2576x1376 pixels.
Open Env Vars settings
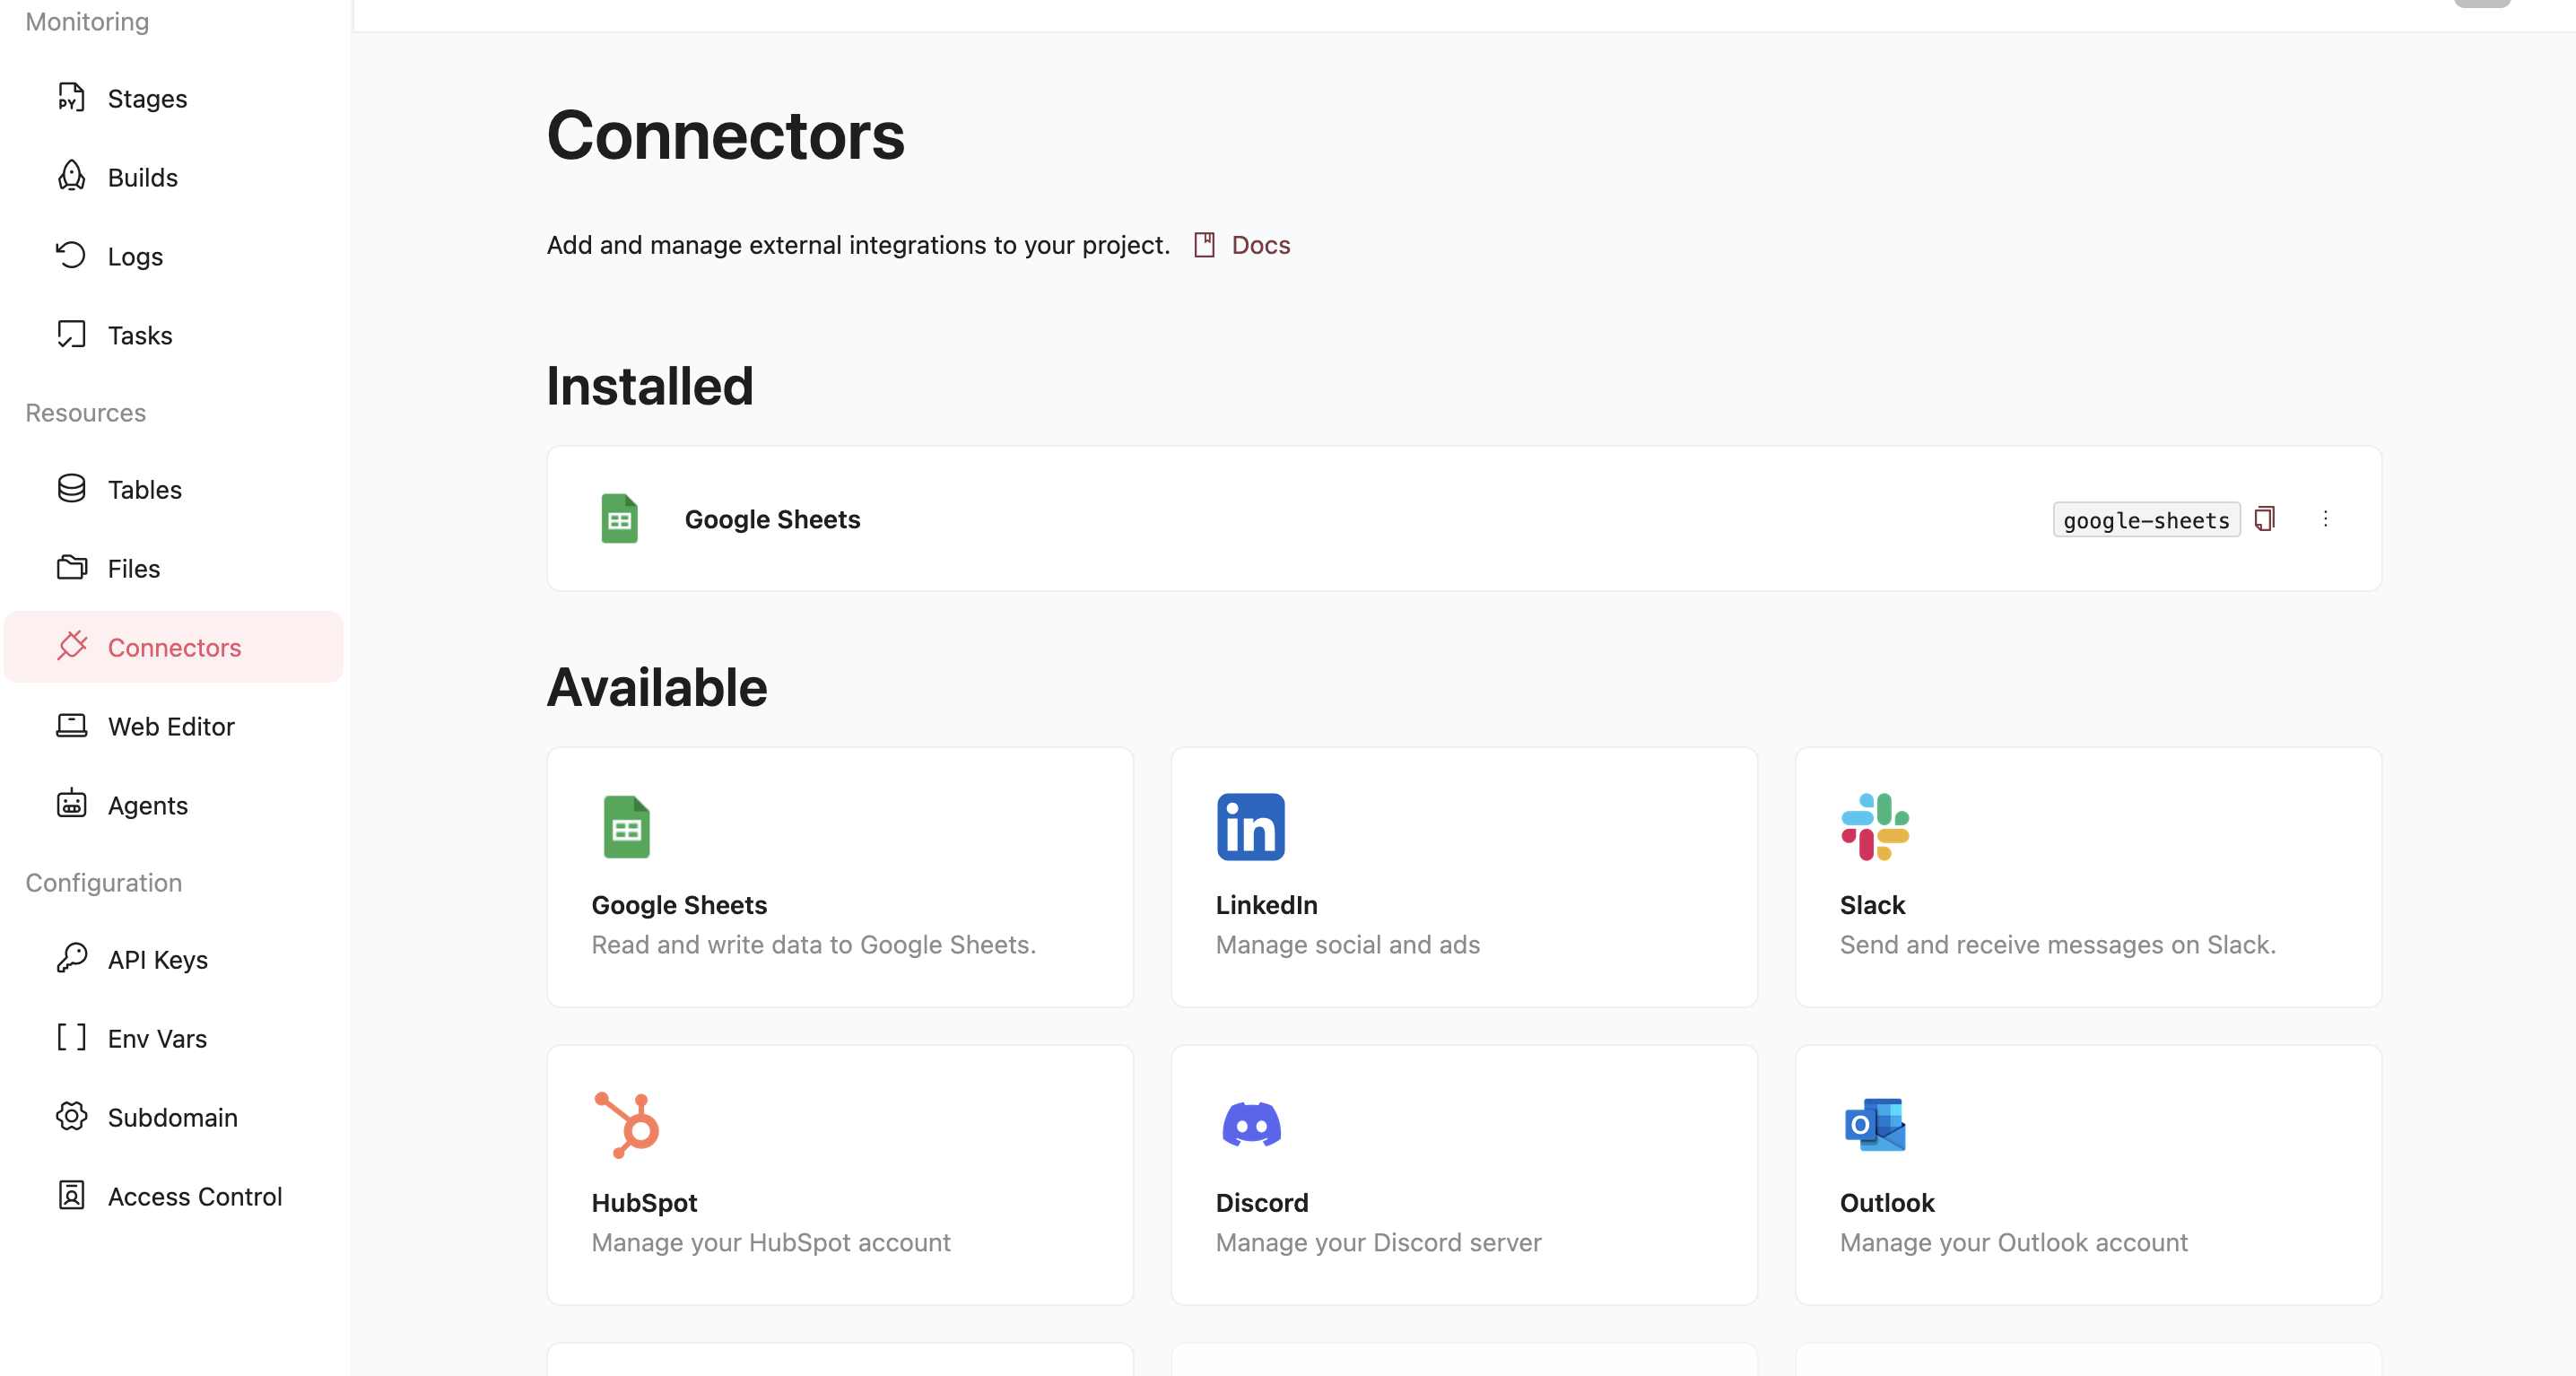(173, 1038)
